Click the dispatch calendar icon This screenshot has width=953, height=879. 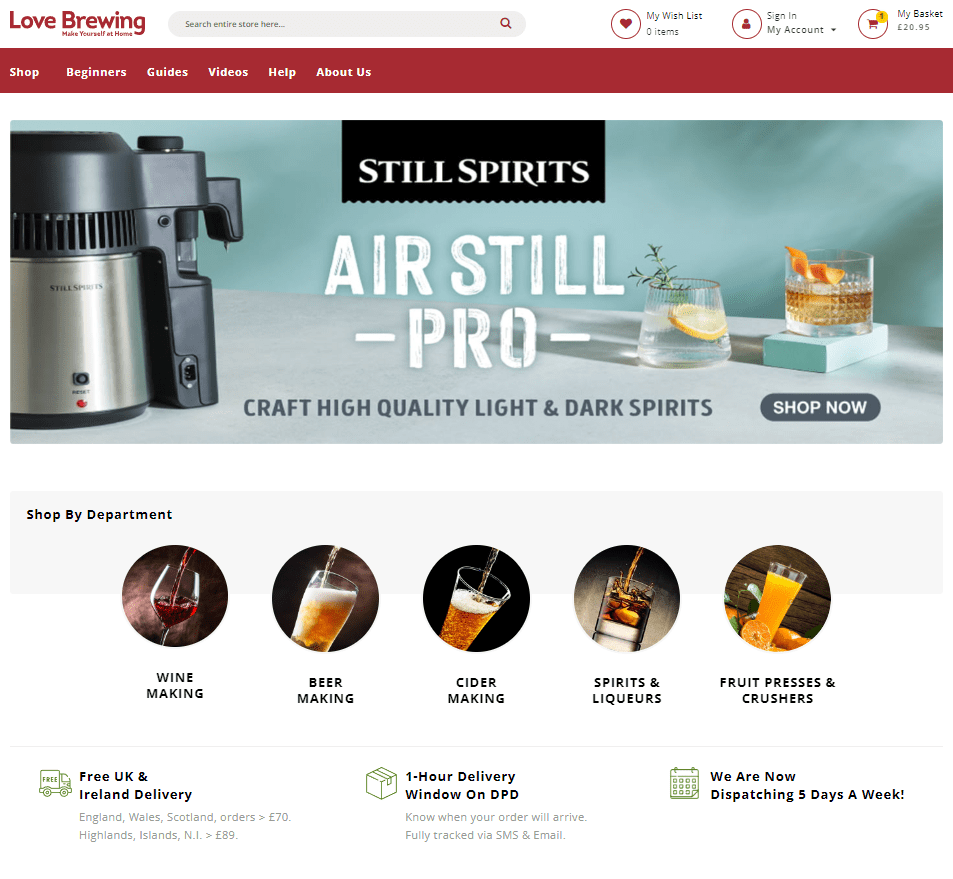point(684,783)
